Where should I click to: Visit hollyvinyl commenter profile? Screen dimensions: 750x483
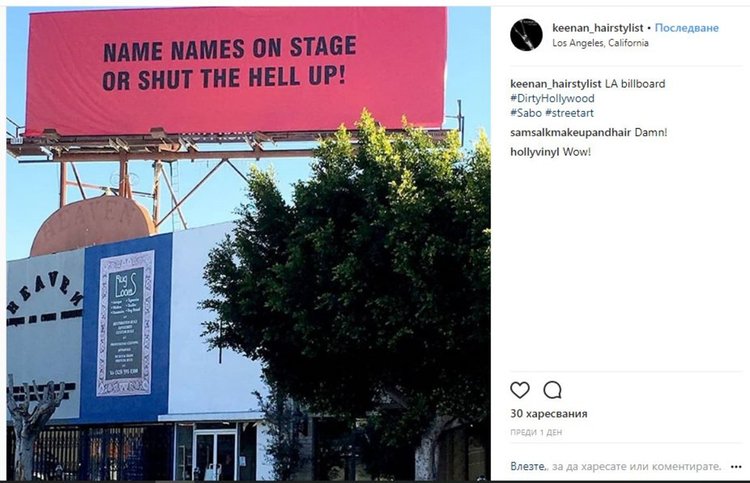(x=535, y=152)
